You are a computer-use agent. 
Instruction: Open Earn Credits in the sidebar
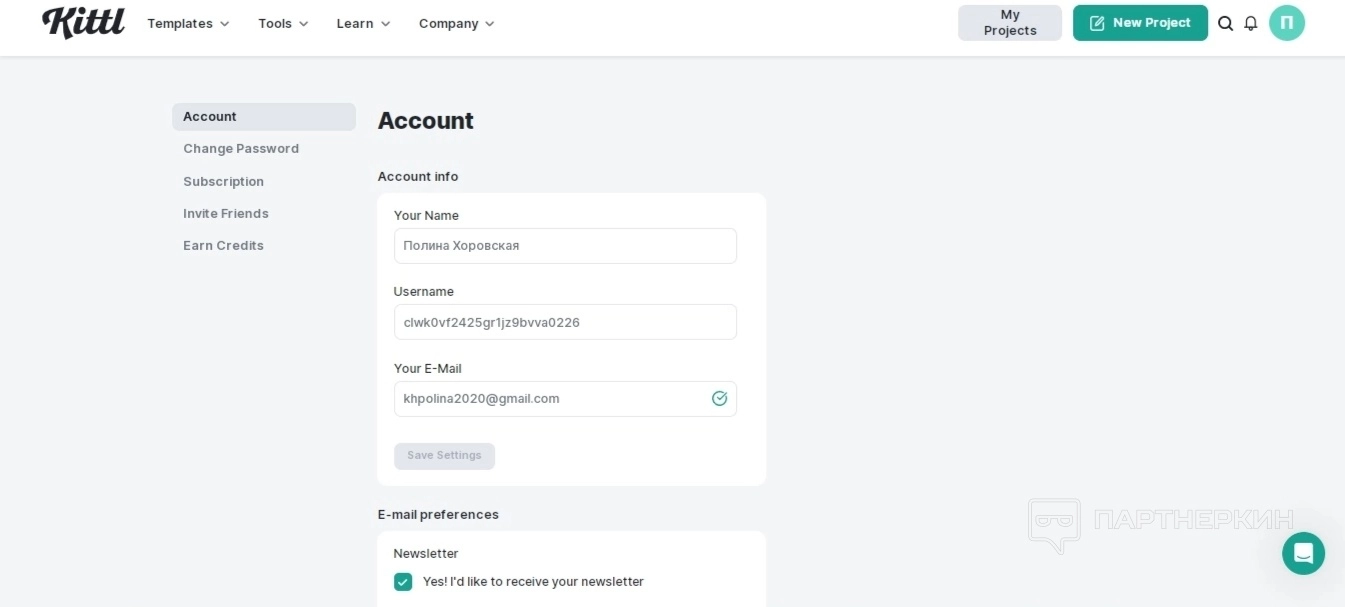223,246
